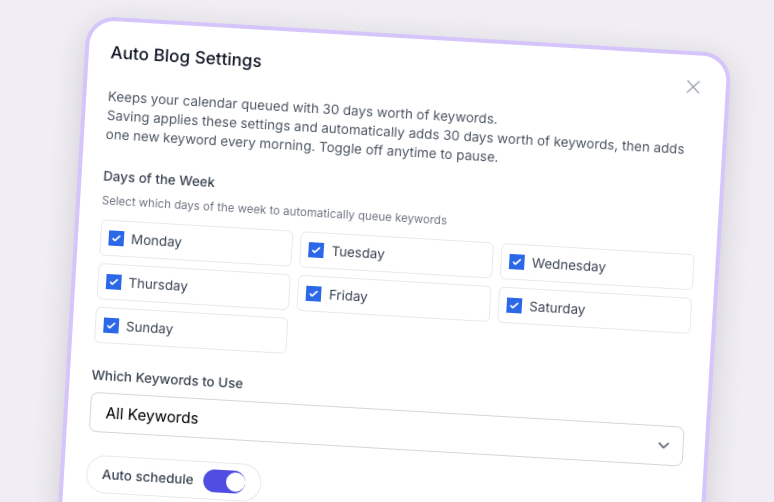Untick the Thursday checkbox
Image resolution: width=774 pixels, height=502 pixels.
pos(114,282)
